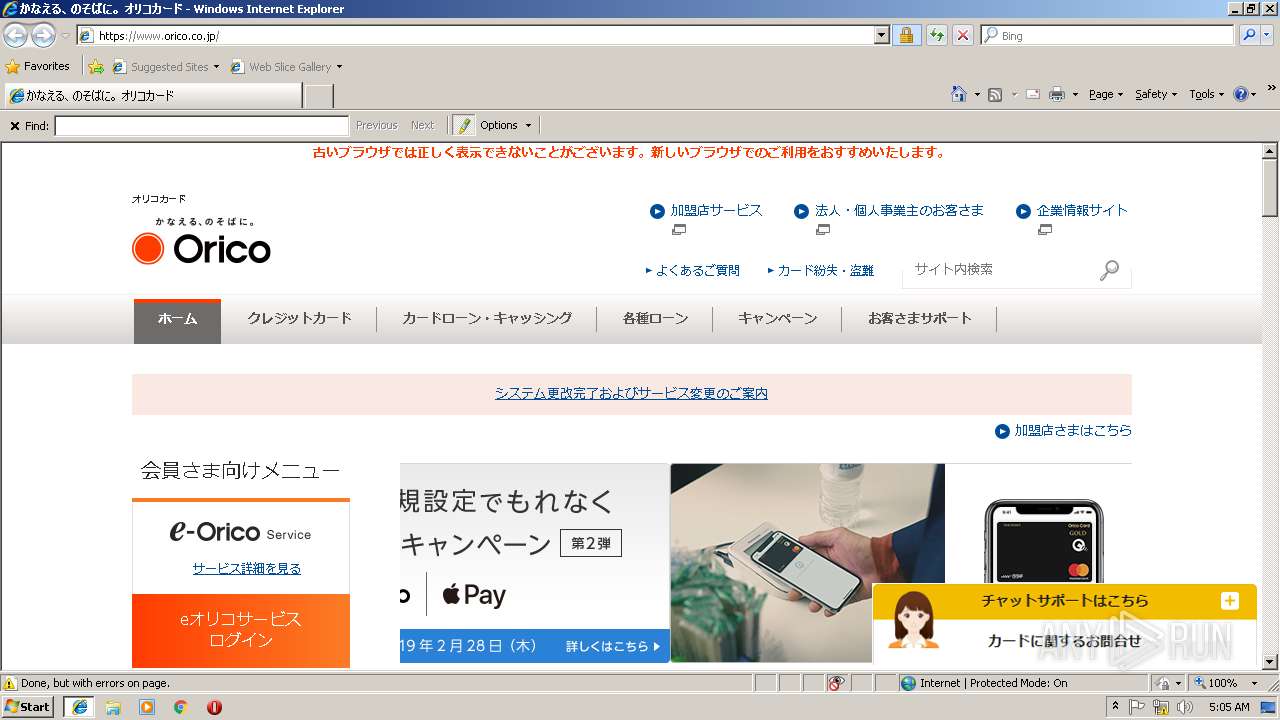
Task: Open media player taskbar icon
Action: coord(147,707)
